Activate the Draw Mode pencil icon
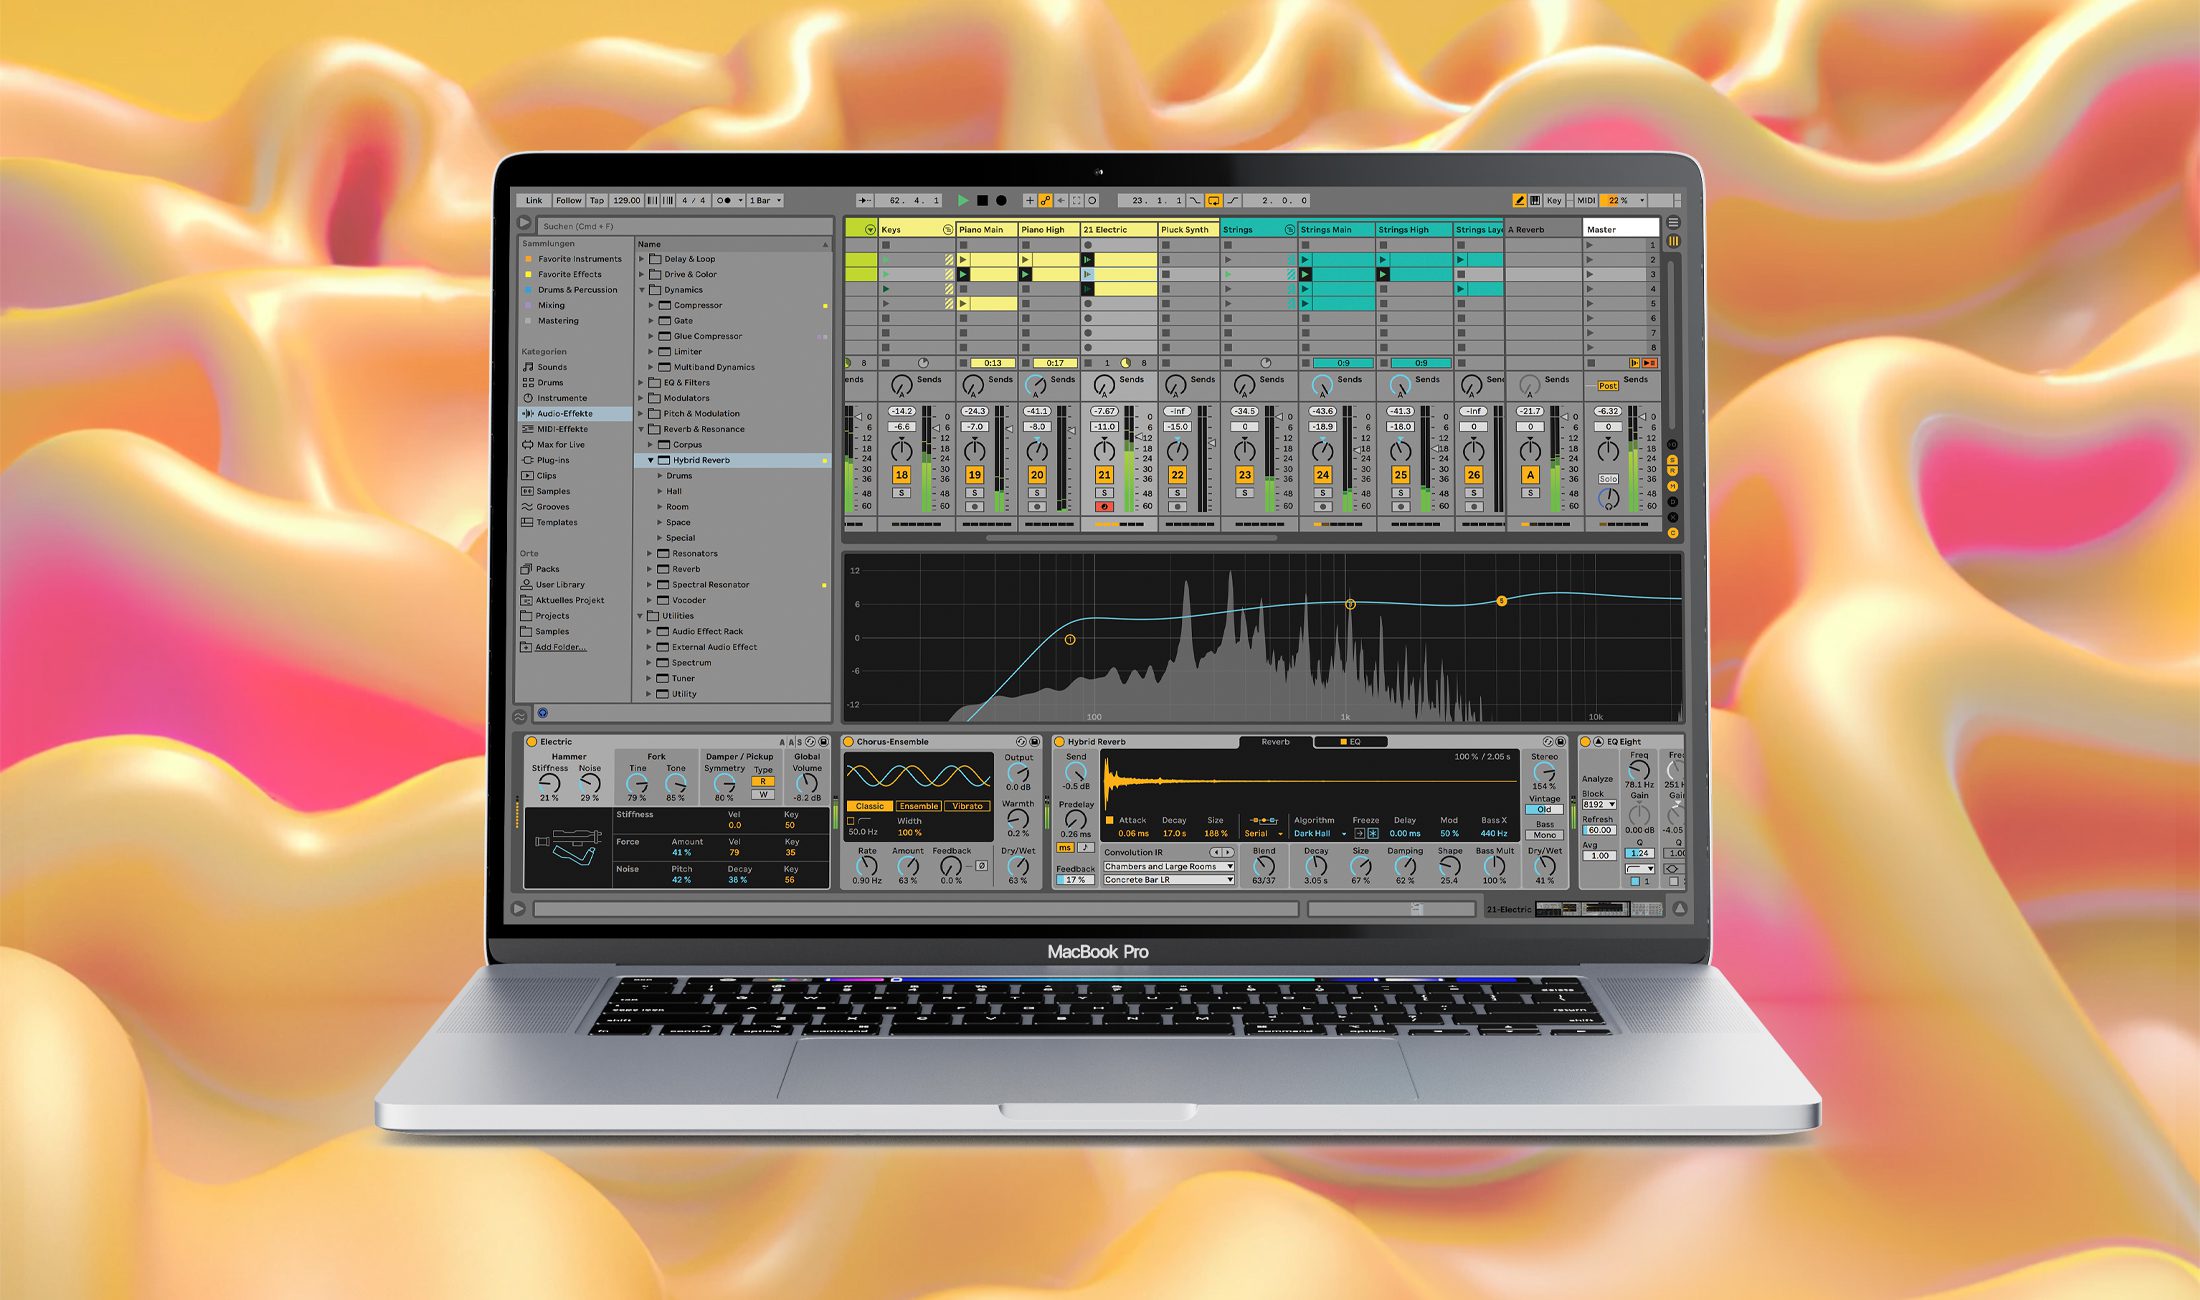Screen dimensions: 2200x1300 point(1519,200)
